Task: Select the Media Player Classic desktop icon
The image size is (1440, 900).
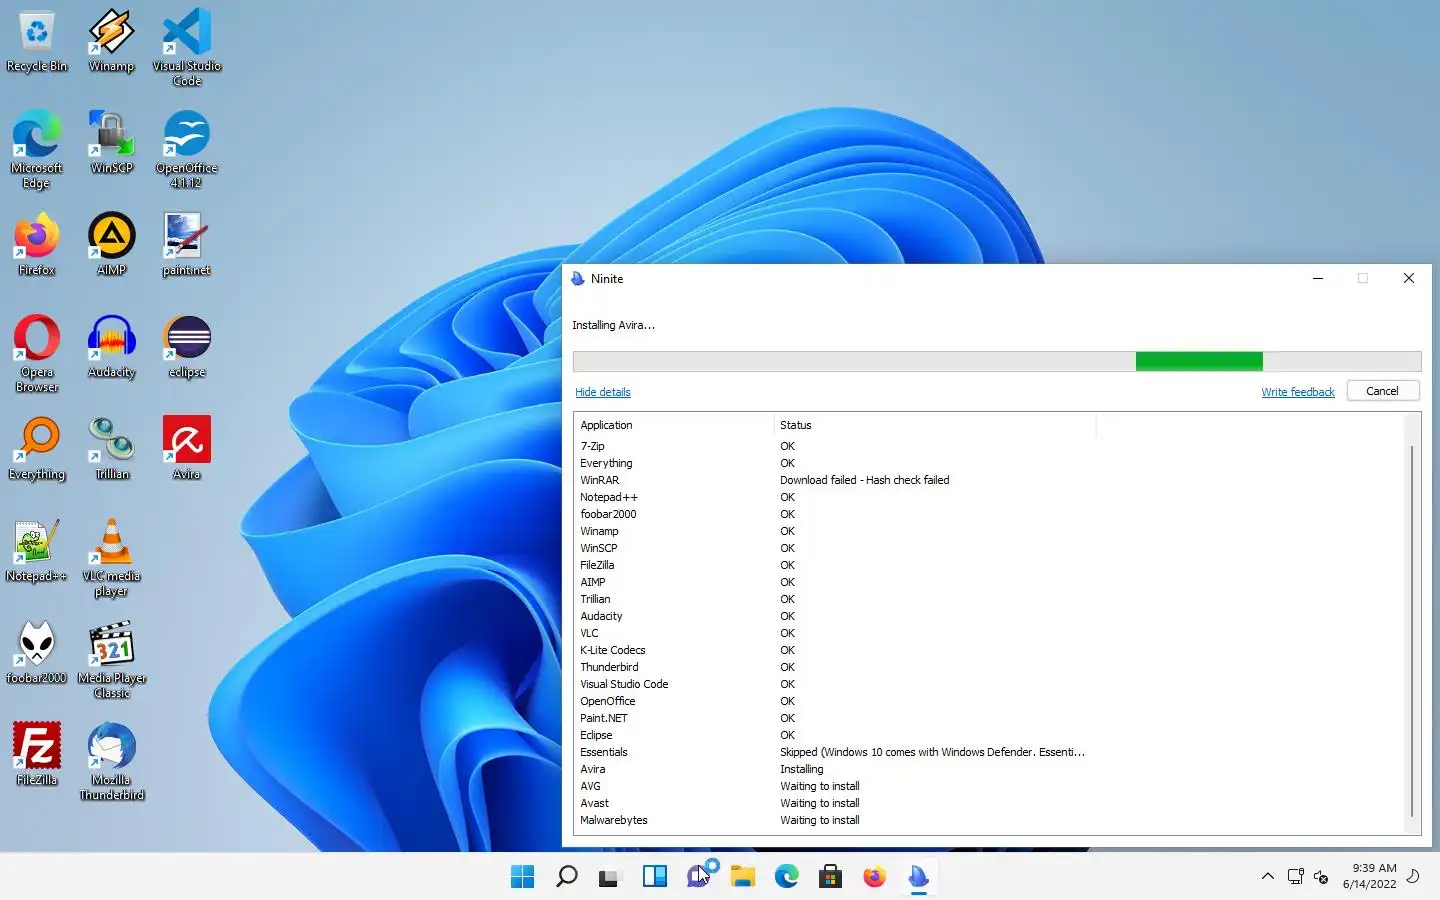Action: (111, 660)
